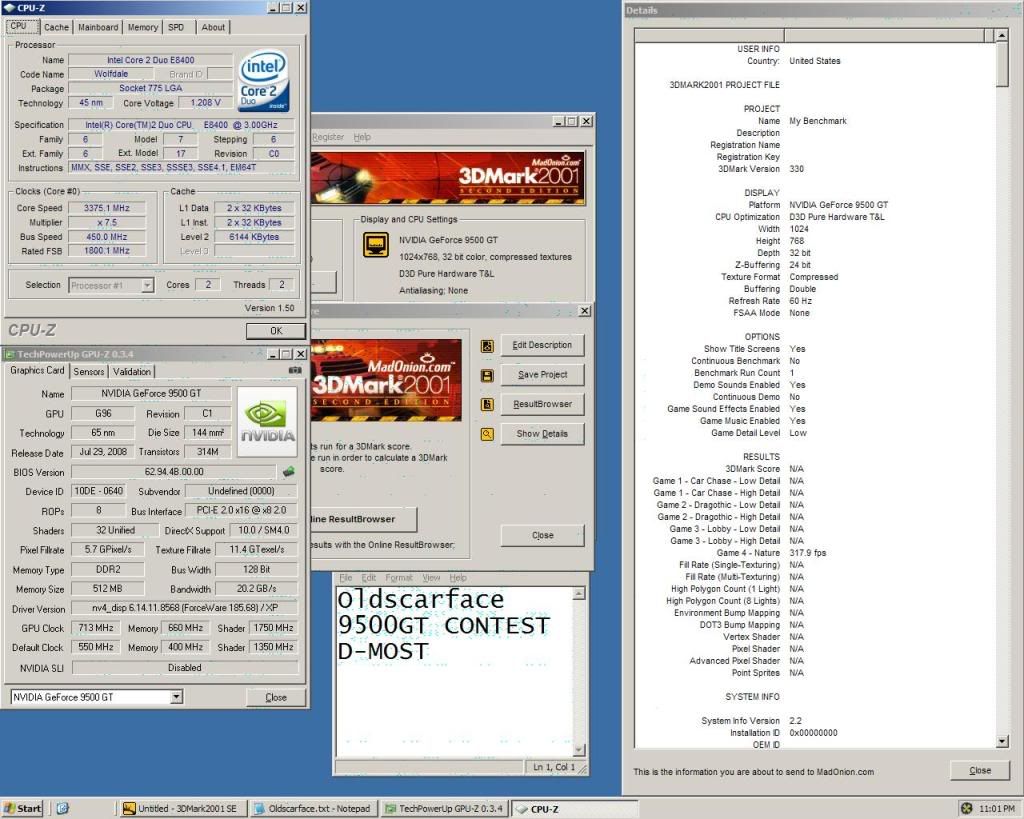1024x819 pixels.
Task: Click the icon beside Edit Description
Action: [x=487, y=345]
